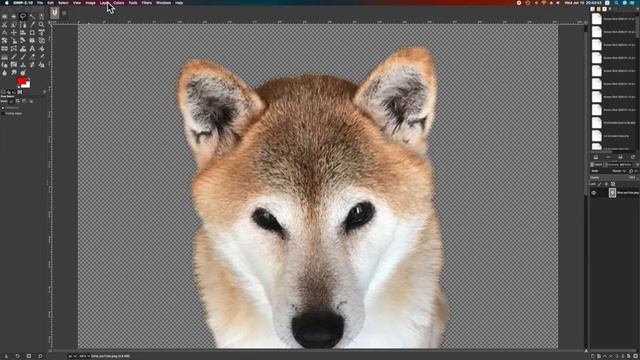Select the Smudge tool
The height and width of the screenshot is (360, 640).
pyautogui.click(x=13, y=73)
